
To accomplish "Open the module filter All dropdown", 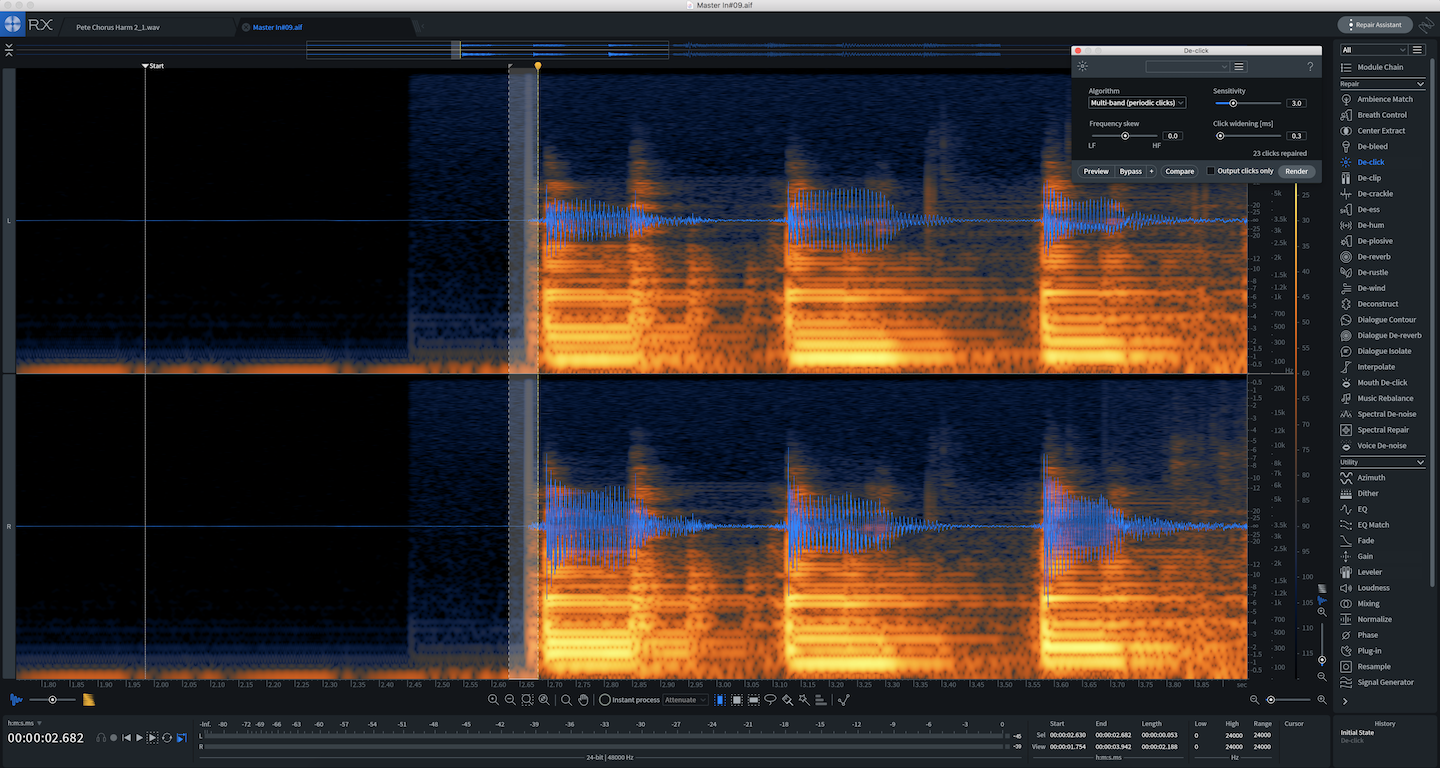I will tap(1374, 50).
